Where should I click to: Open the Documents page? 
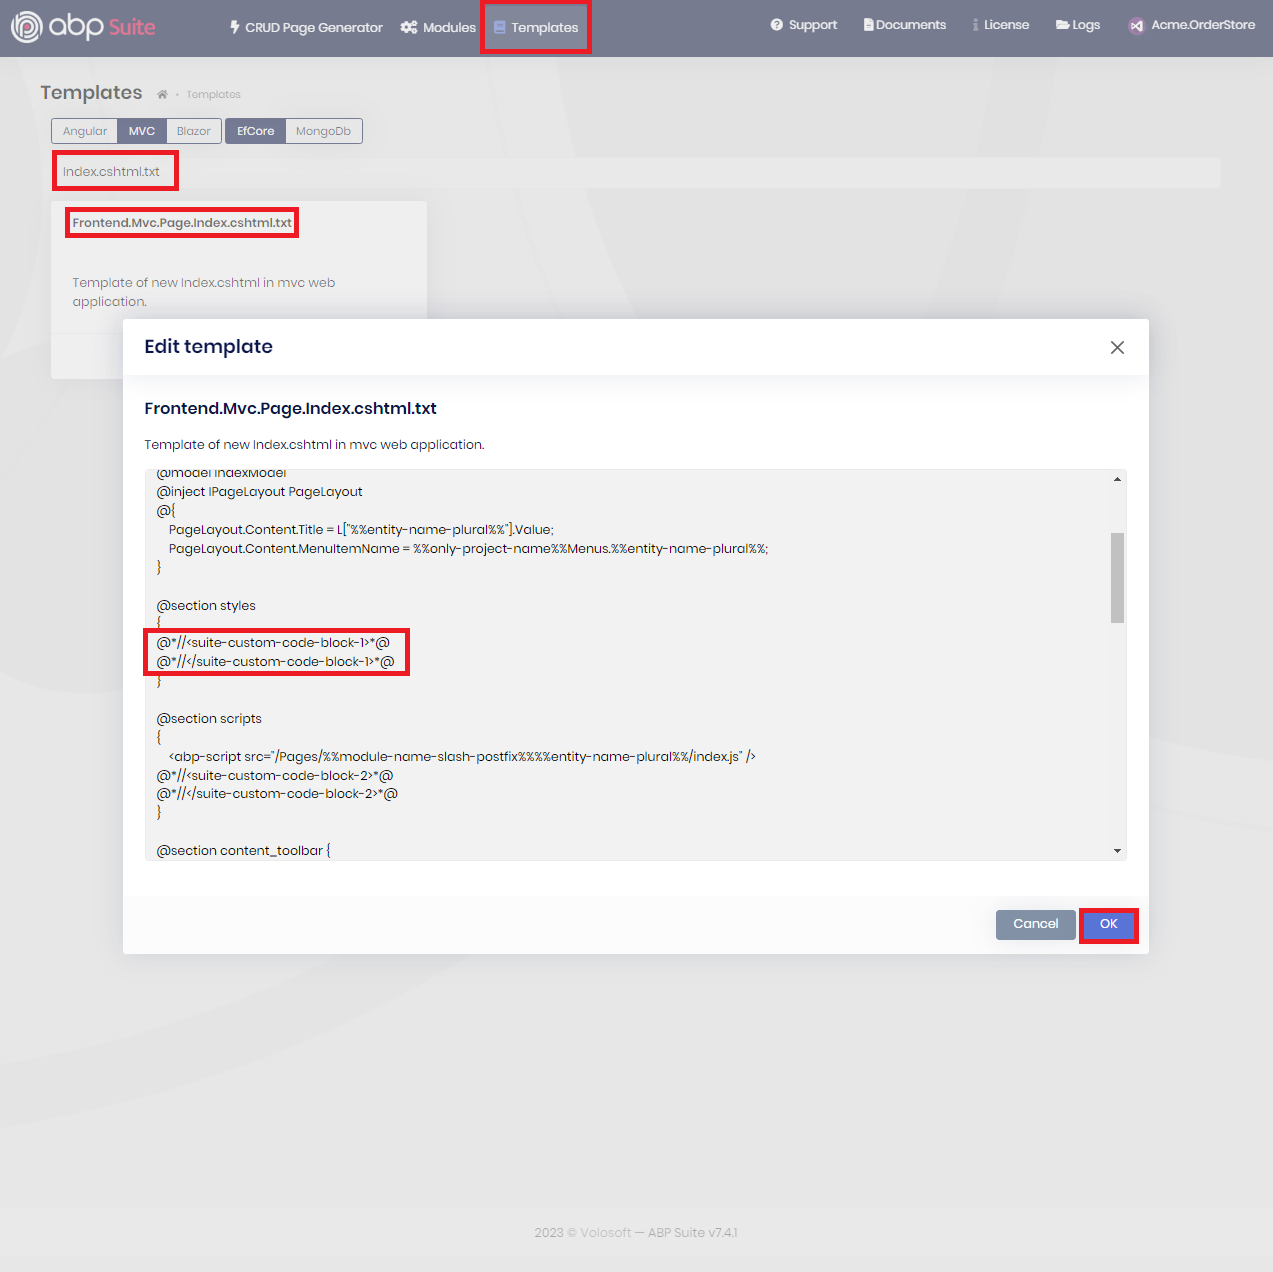[904, 25]
